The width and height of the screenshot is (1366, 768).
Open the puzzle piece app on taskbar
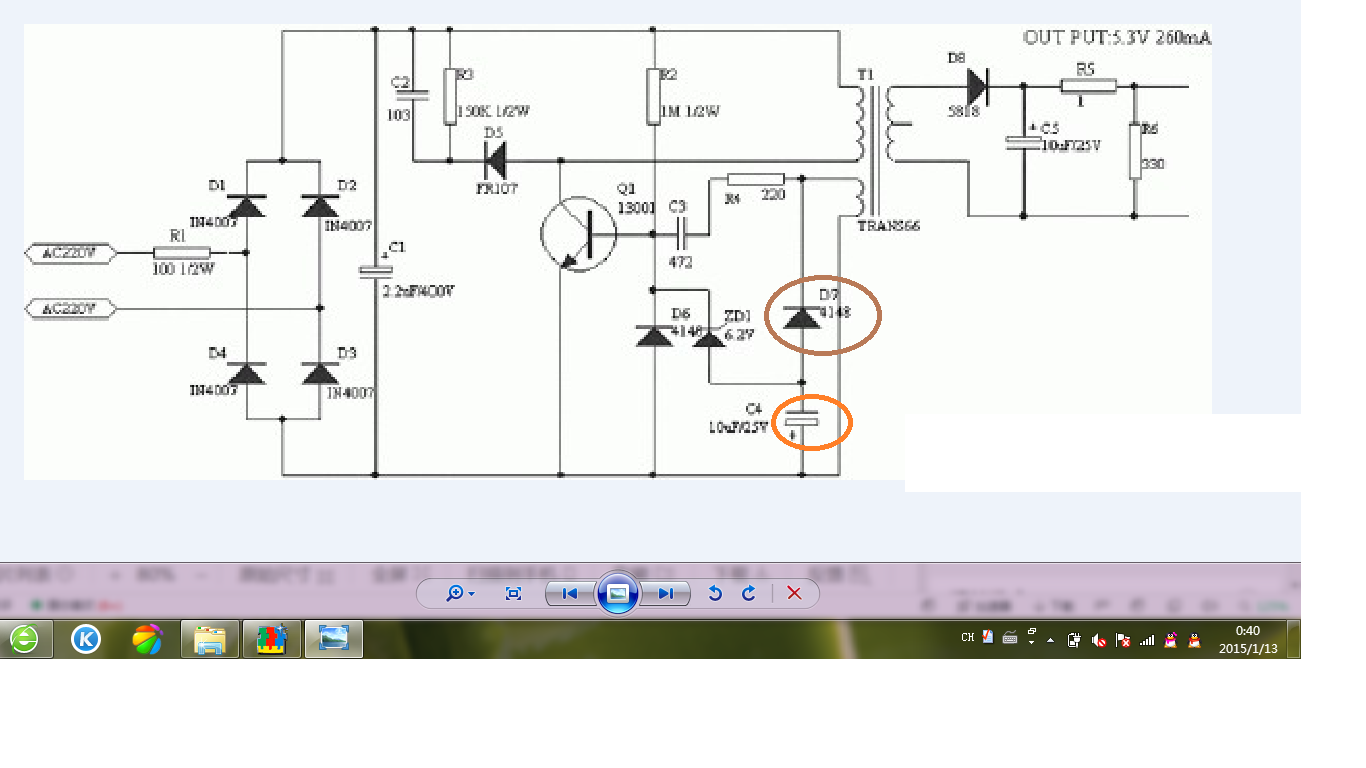click(x=272, y=638)
